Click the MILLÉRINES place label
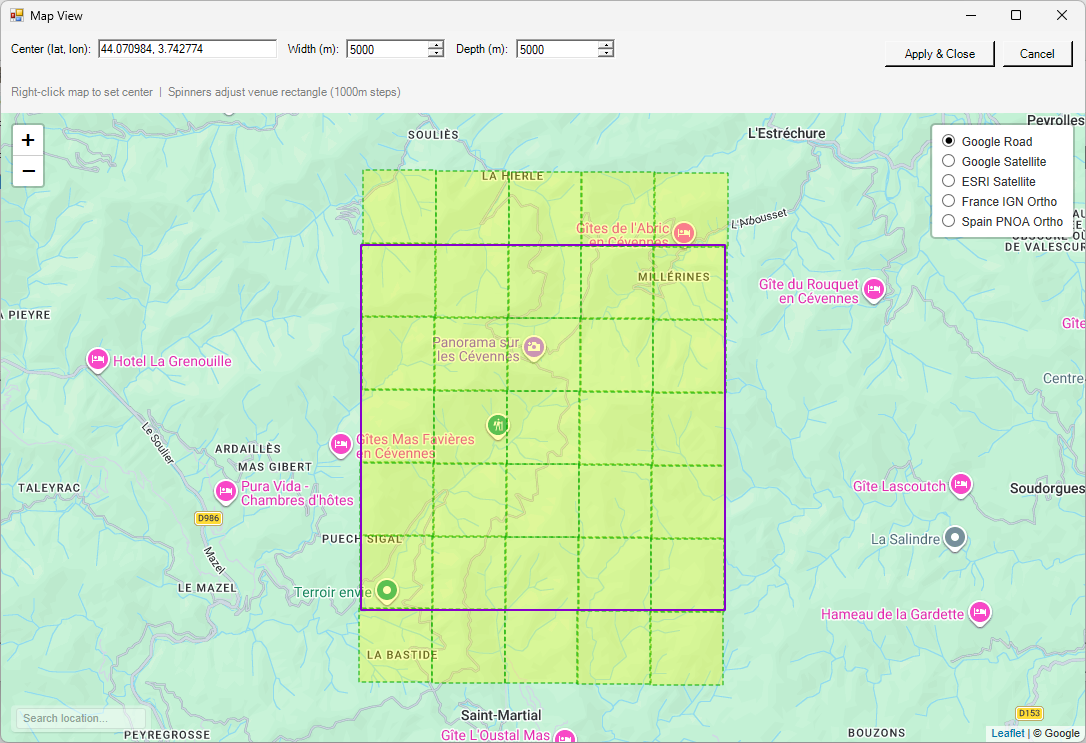The width and height of the screenshot is (1086, 743). tap(673, 276)
